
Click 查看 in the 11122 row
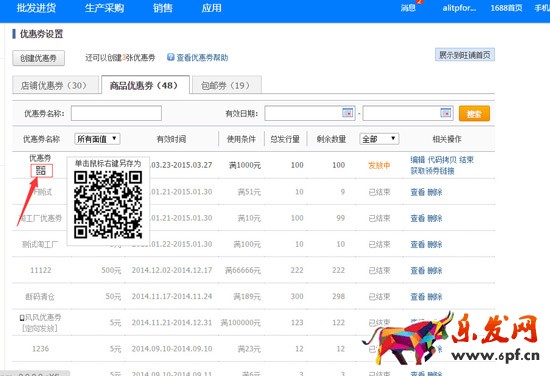click(417, 270)
